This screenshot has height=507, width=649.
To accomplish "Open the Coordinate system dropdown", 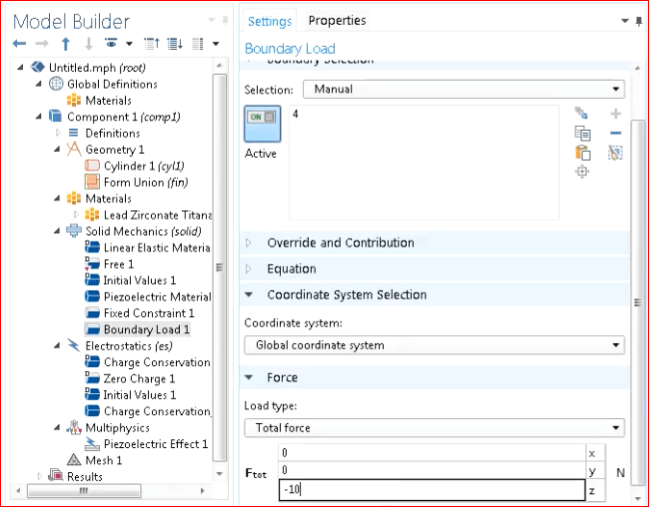I will (x=434, y=345).
